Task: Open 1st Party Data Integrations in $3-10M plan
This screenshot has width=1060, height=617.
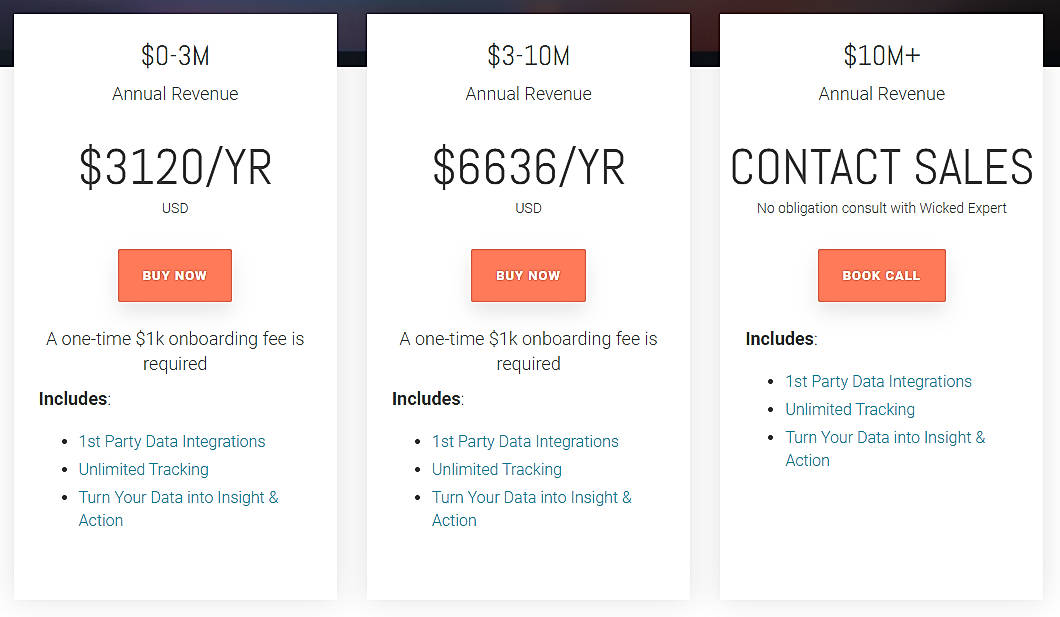Action: (x=525, y=441)
